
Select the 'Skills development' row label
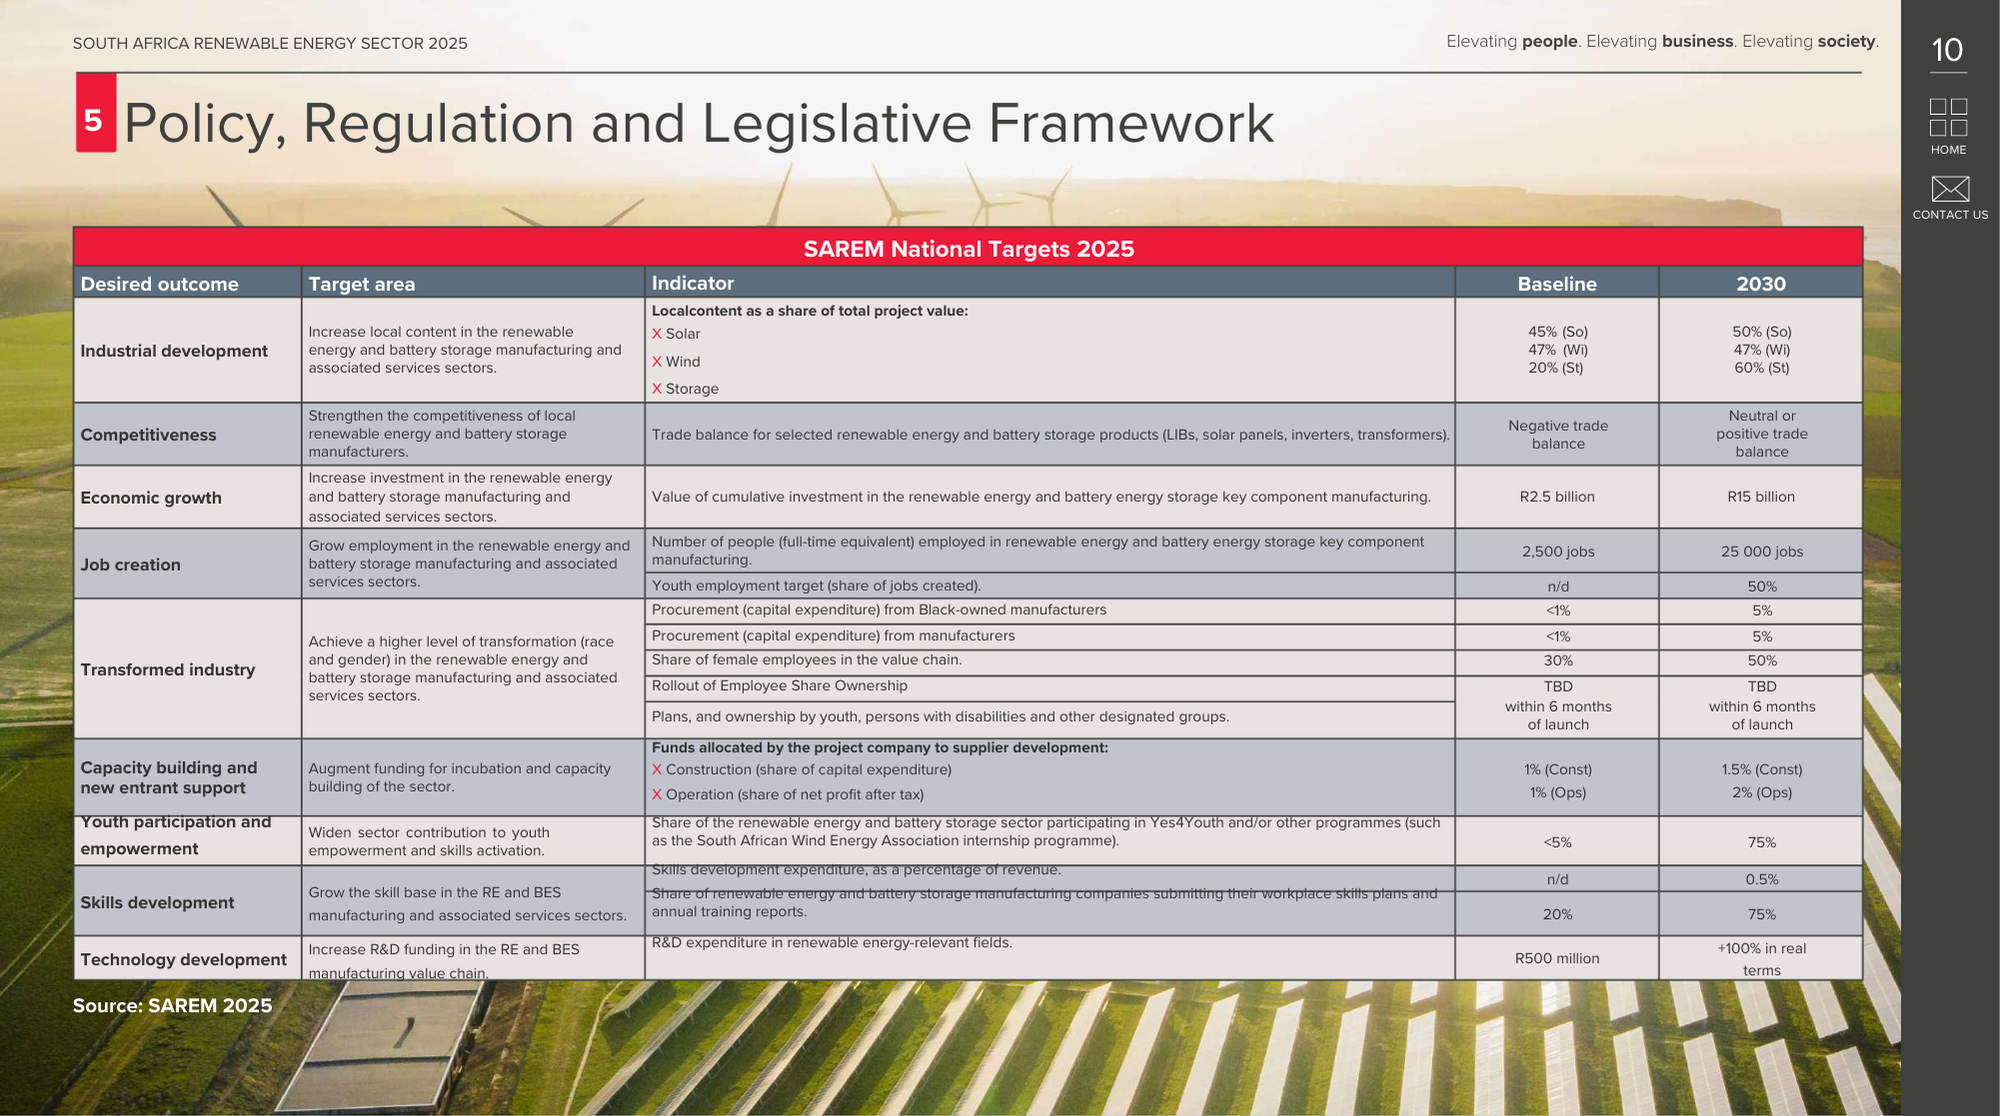coord(157,903)
